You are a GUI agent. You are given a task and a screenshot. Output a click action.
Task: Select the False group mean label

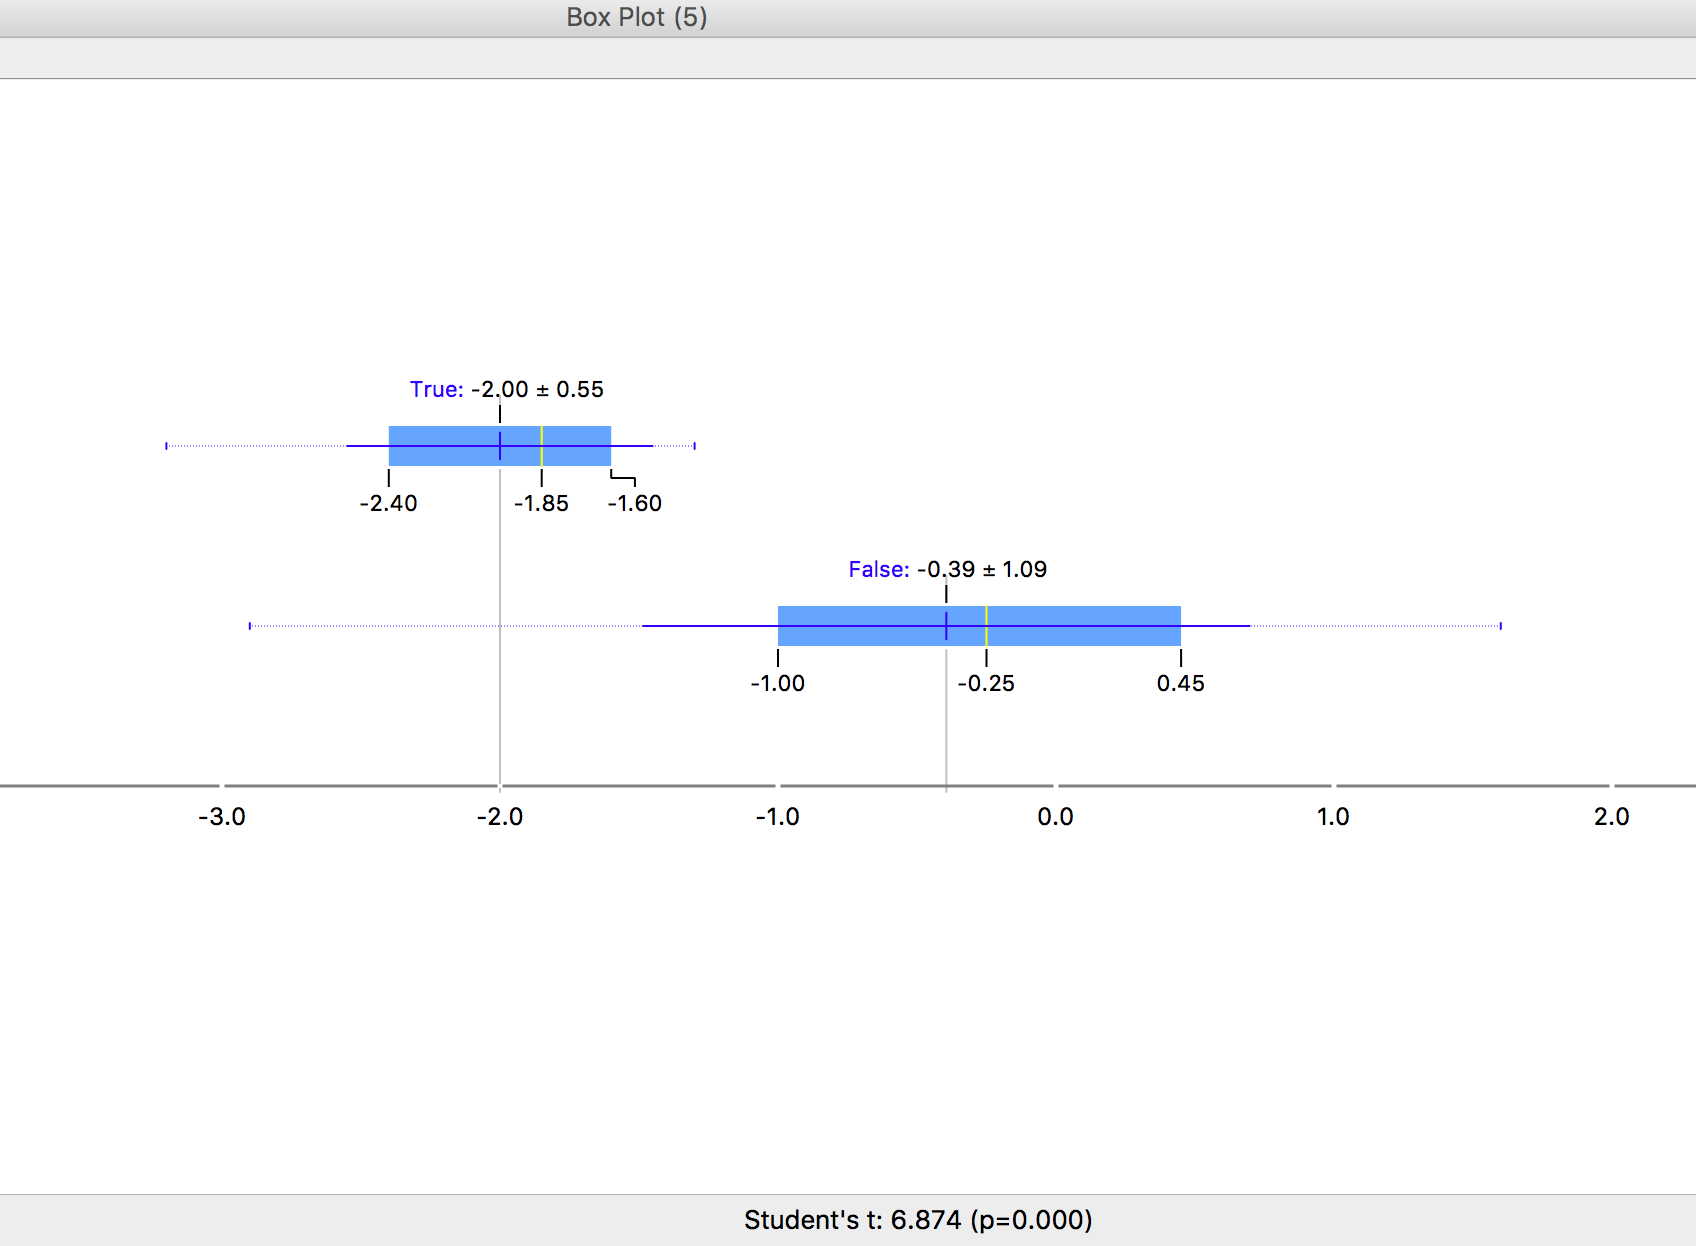click(x=947, y=569)
